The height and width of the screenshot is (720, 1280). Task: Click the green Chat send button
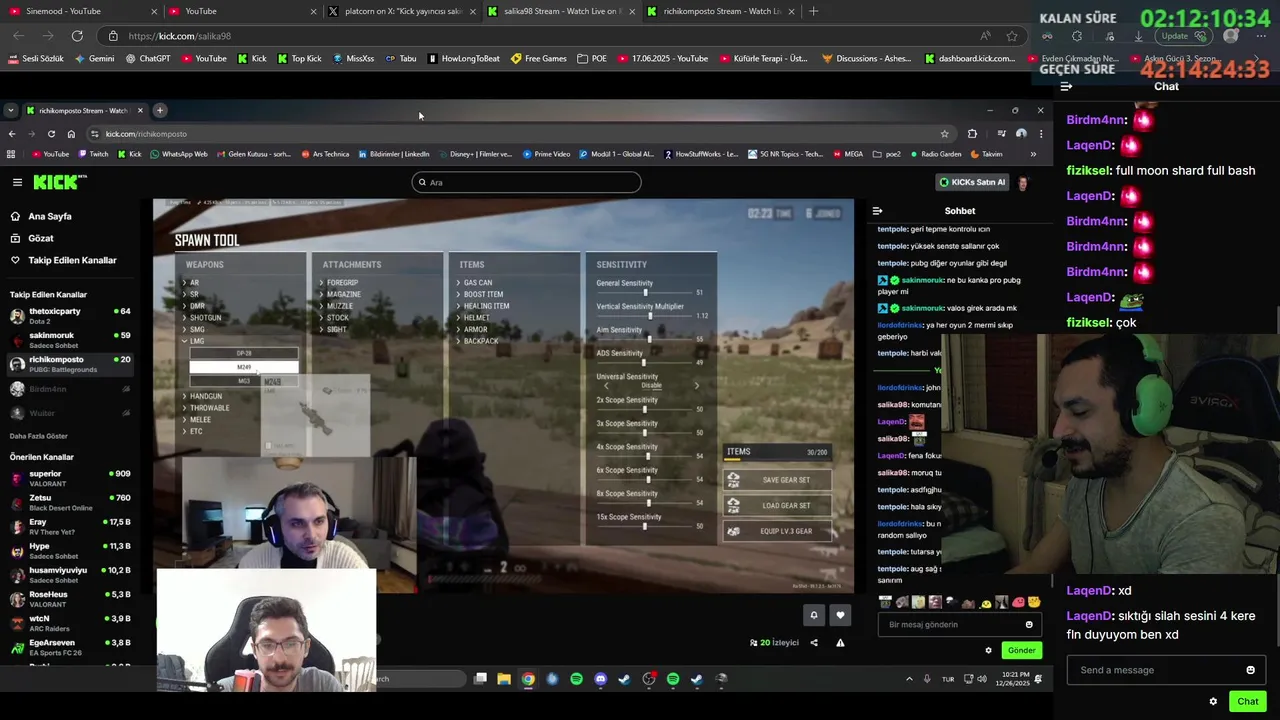point(1248,701)
